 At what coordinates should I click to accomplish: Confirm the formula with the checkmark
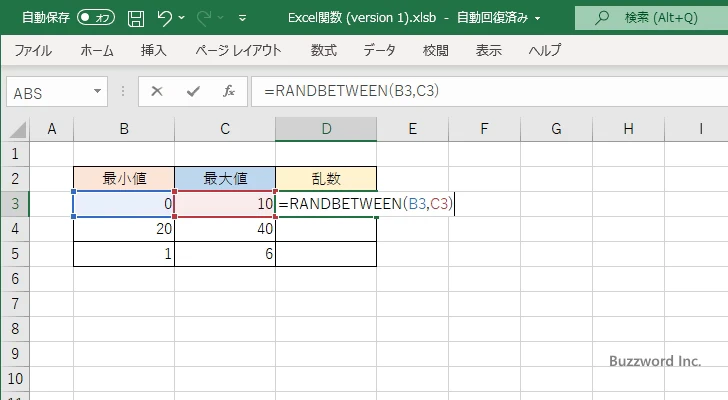tap(193, 91)
